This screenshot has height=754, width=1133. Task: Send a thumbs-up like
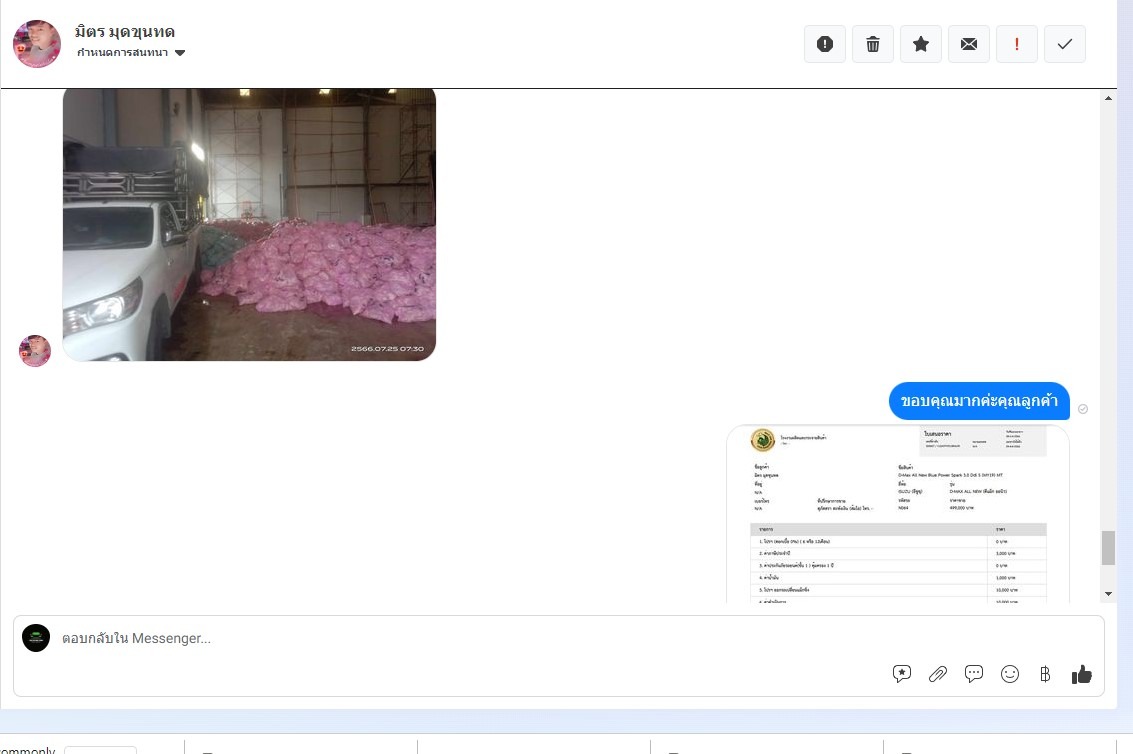1082,674
